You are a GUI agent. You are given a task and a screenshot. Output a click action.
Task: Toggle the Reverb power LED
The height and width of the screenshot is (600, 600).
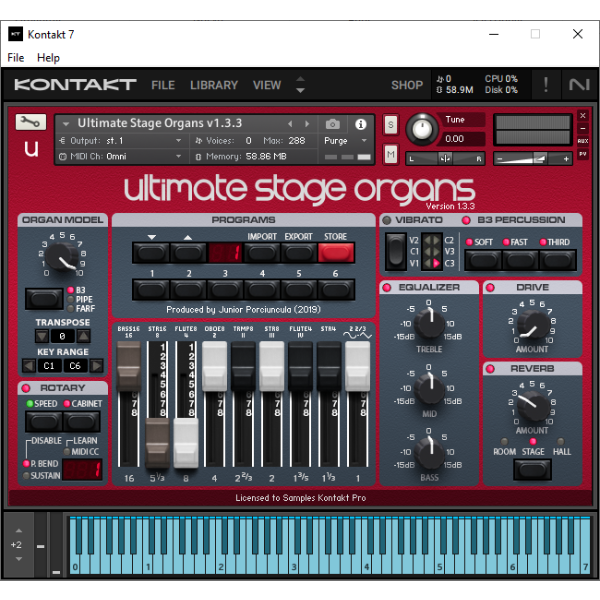[x=490, y=369]
